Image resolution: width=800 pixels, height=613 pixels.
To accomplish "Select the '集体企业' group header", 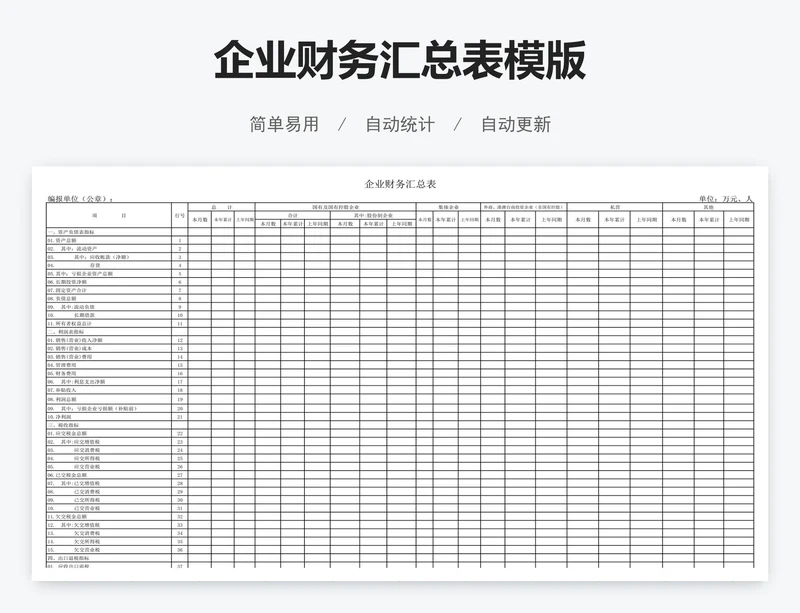I will pos(448,207).
